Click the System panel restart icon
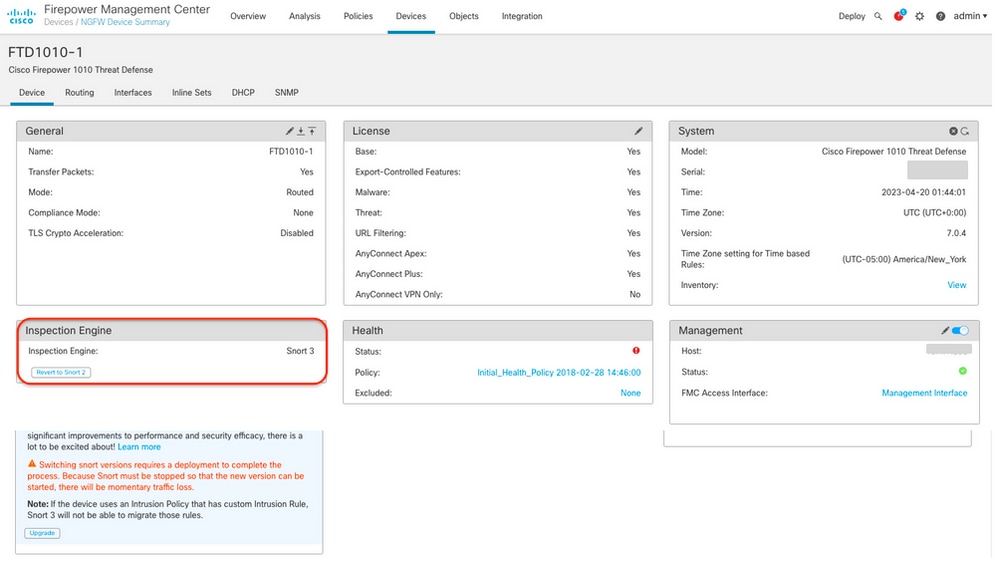 [965, 131]
